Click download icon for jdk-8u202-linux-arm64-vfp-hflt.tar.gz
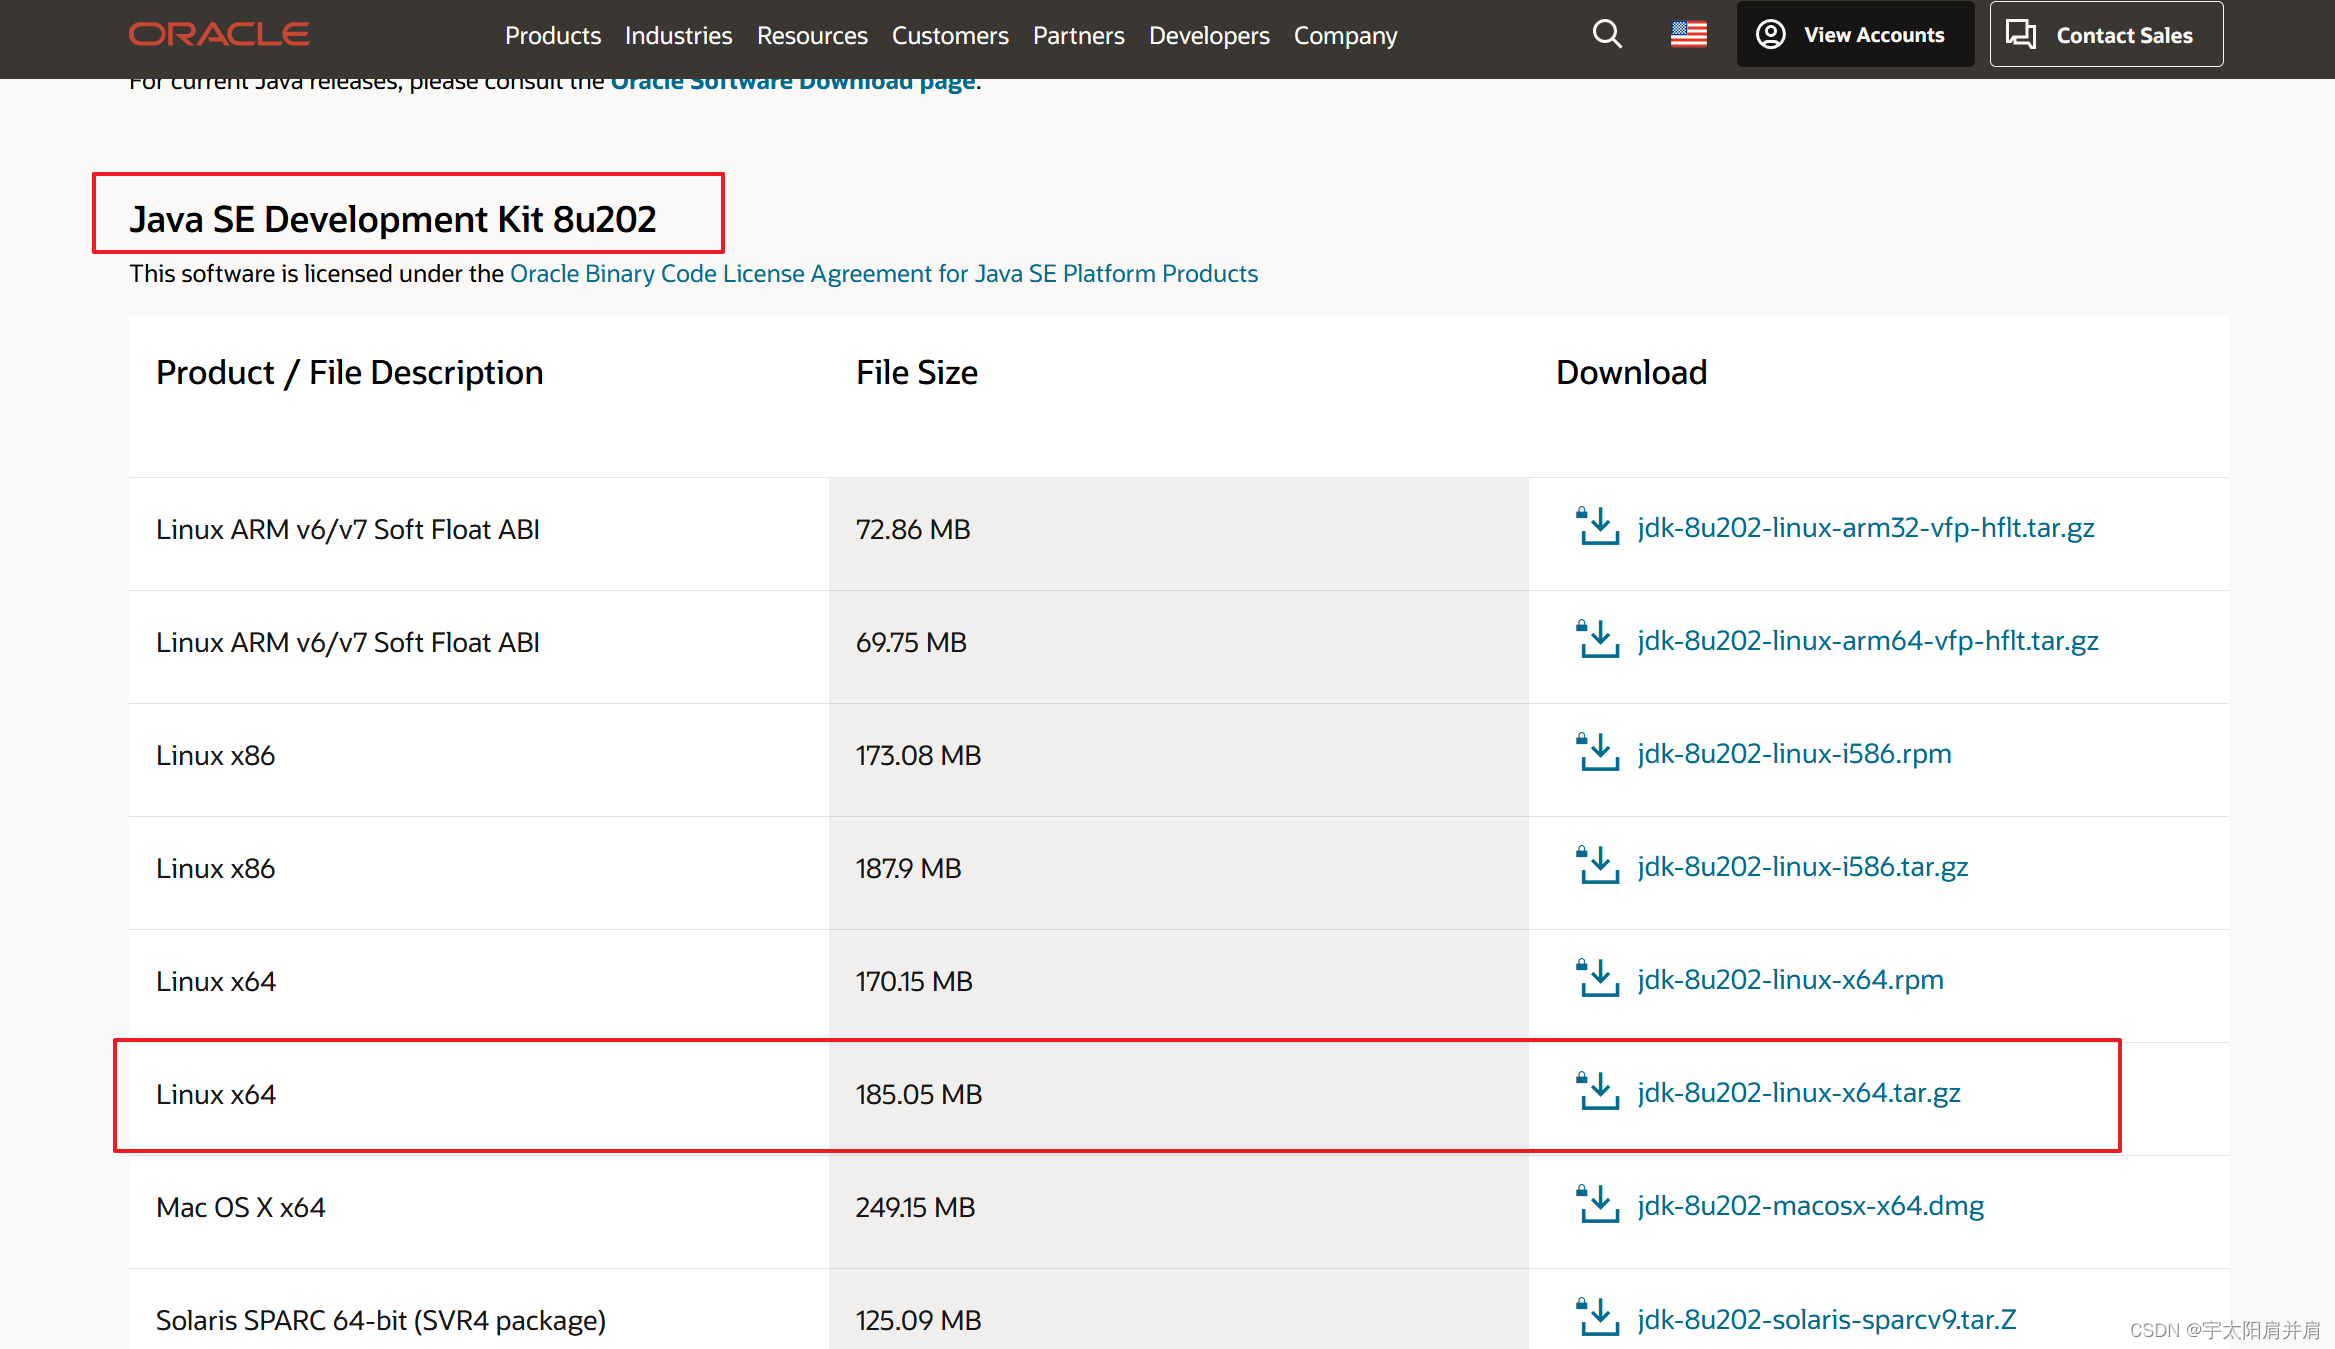The width and height of the screenshot is (2335, 1349). pyautogui.click(x=1597, y=639)
